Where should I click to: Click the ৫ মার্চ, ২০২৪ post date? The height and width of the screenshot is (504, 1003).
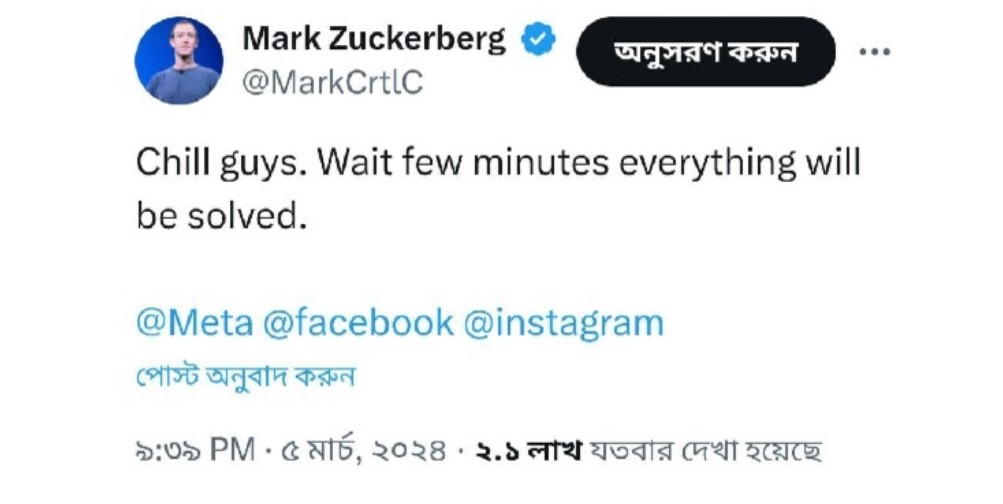(x=359, y=451)
